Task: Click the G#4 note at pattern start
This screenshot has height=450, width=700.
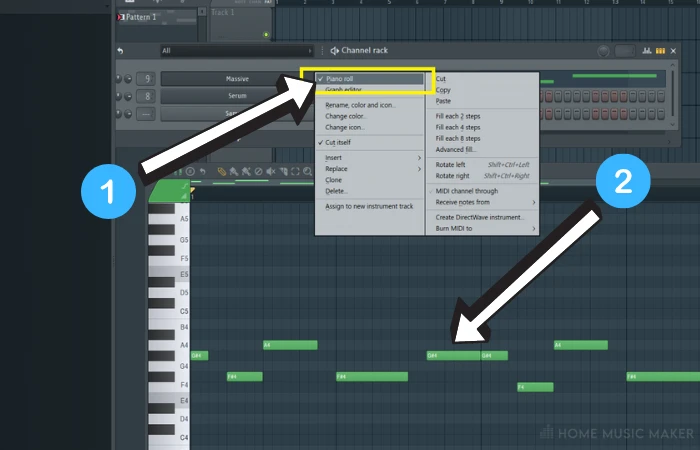Action: 200,356
